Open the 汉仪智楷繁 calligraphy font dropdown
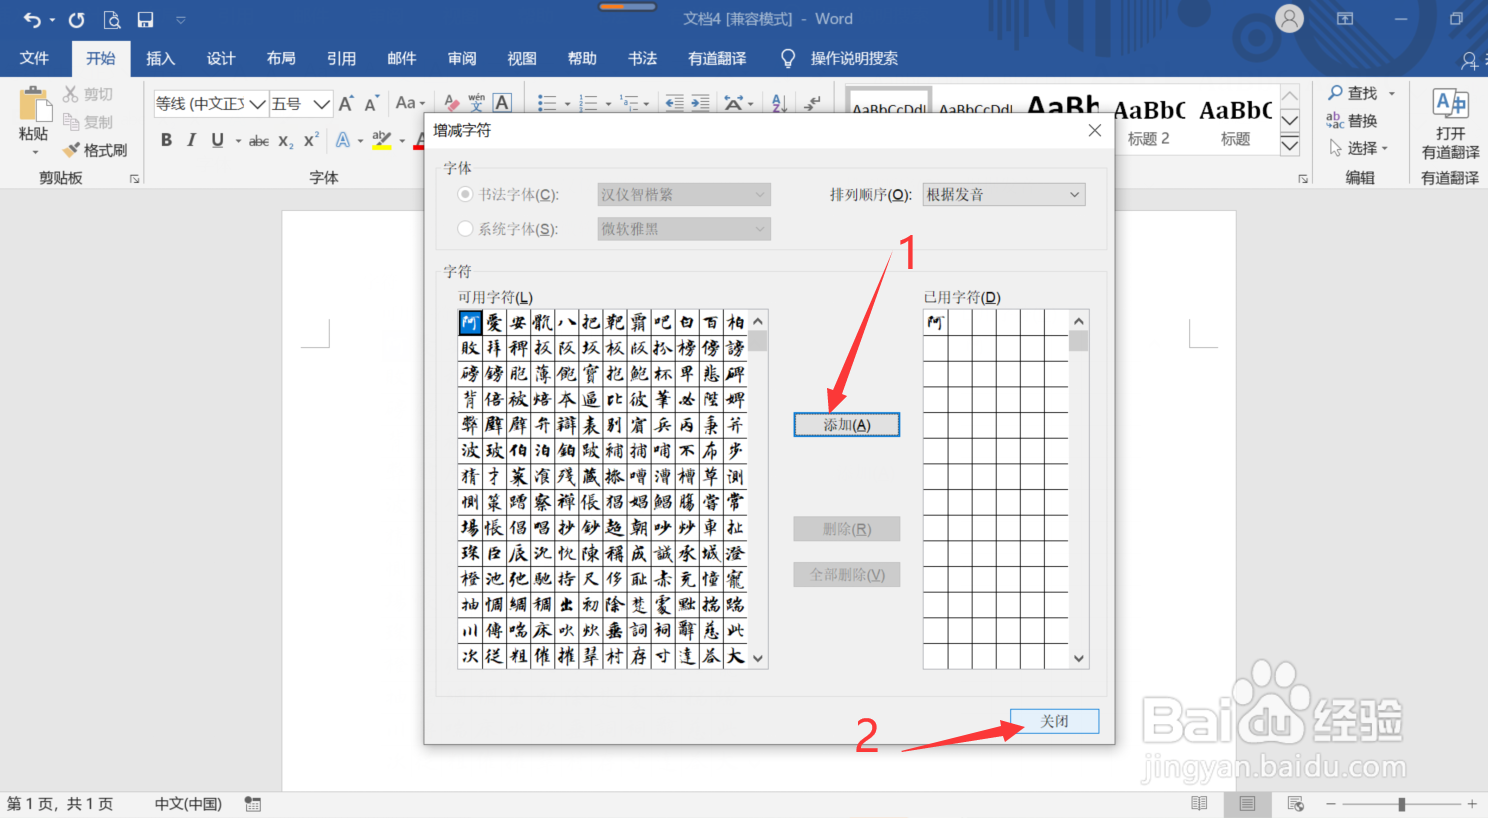The image size is (1488, 818). pos(684,194)
